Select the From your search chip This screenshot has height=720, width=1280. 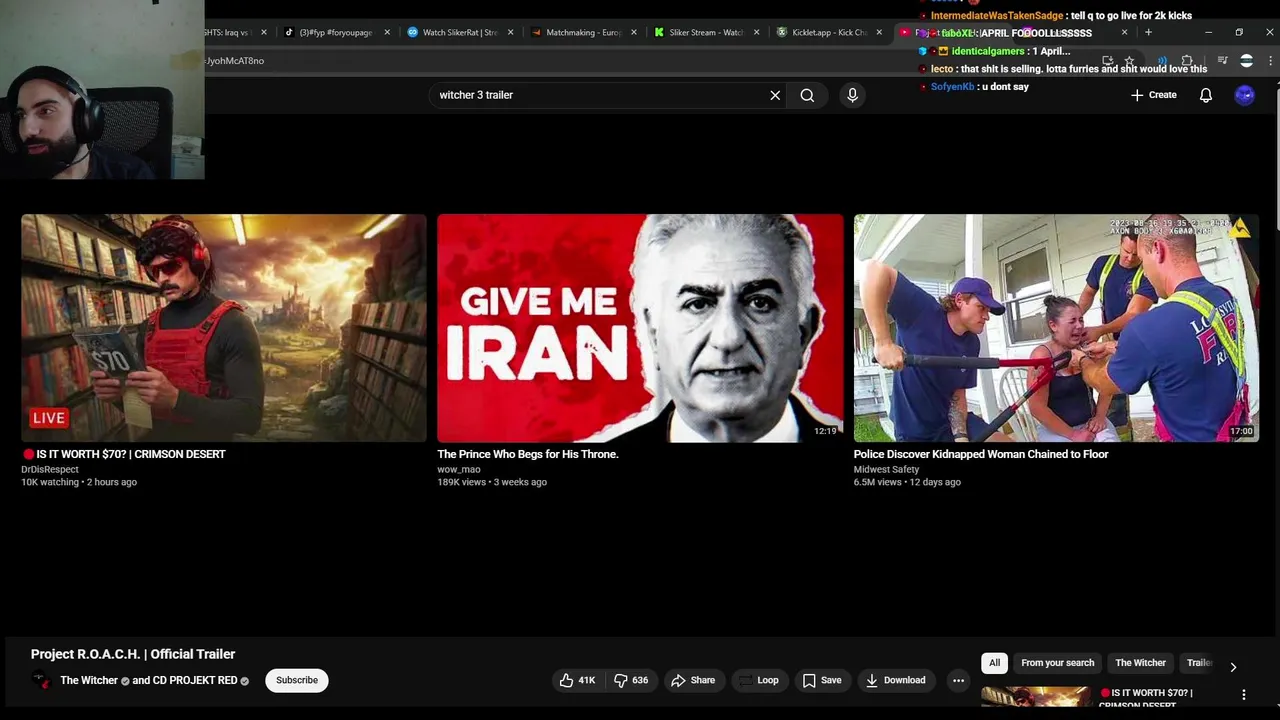click(x=1057, y=663)
